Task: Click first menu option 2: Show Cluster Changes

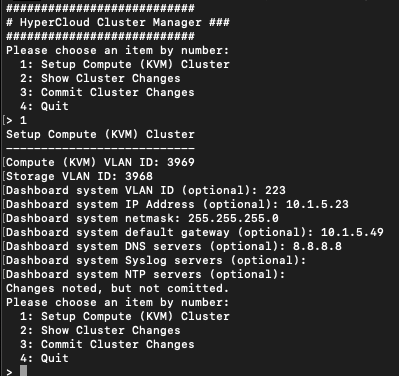Action: [100, 78]
